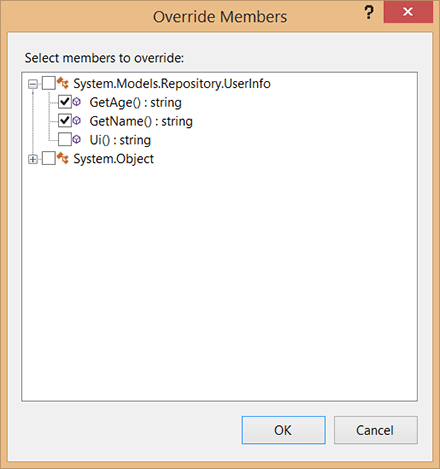Screen dimensions: 440x469
Task: Click the Cancel button
Action: [x=376, y=430]
